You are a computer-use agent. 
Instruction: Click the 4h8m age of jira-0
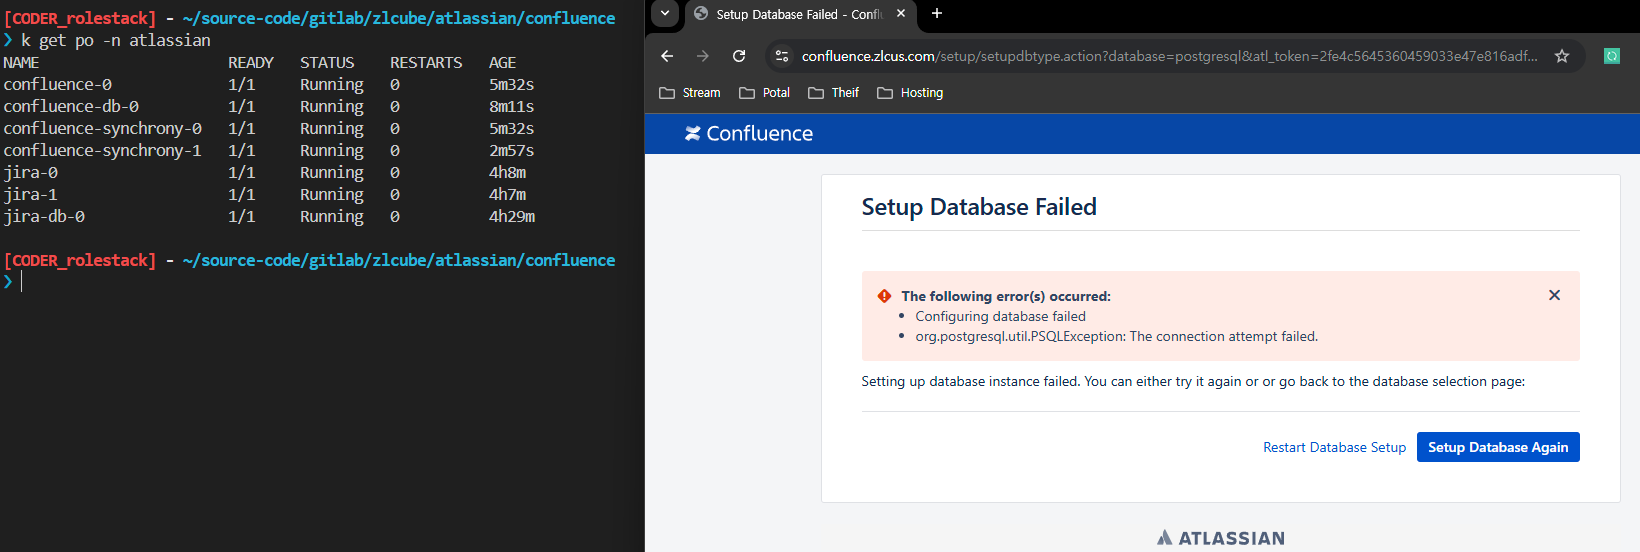(x=507, y=172)
